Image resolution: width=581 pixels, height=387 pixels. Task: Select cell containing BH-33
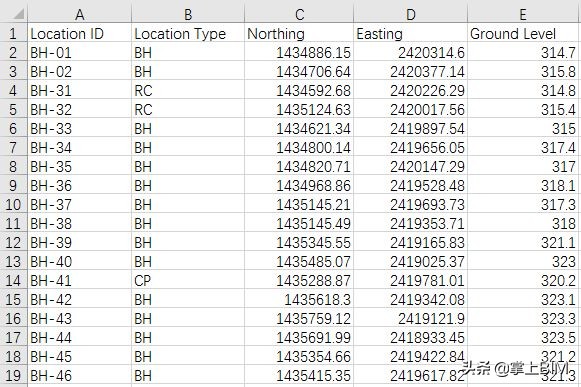[x=79, y=128]
